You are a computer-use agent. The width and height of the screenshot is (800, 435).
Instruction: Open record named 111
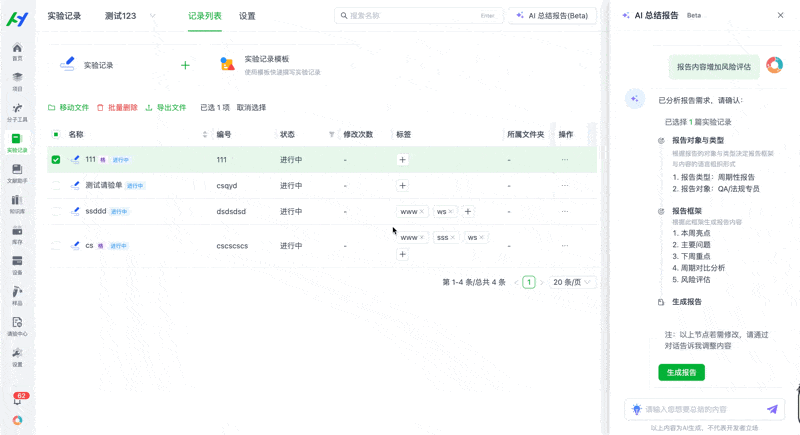[90, 160]
